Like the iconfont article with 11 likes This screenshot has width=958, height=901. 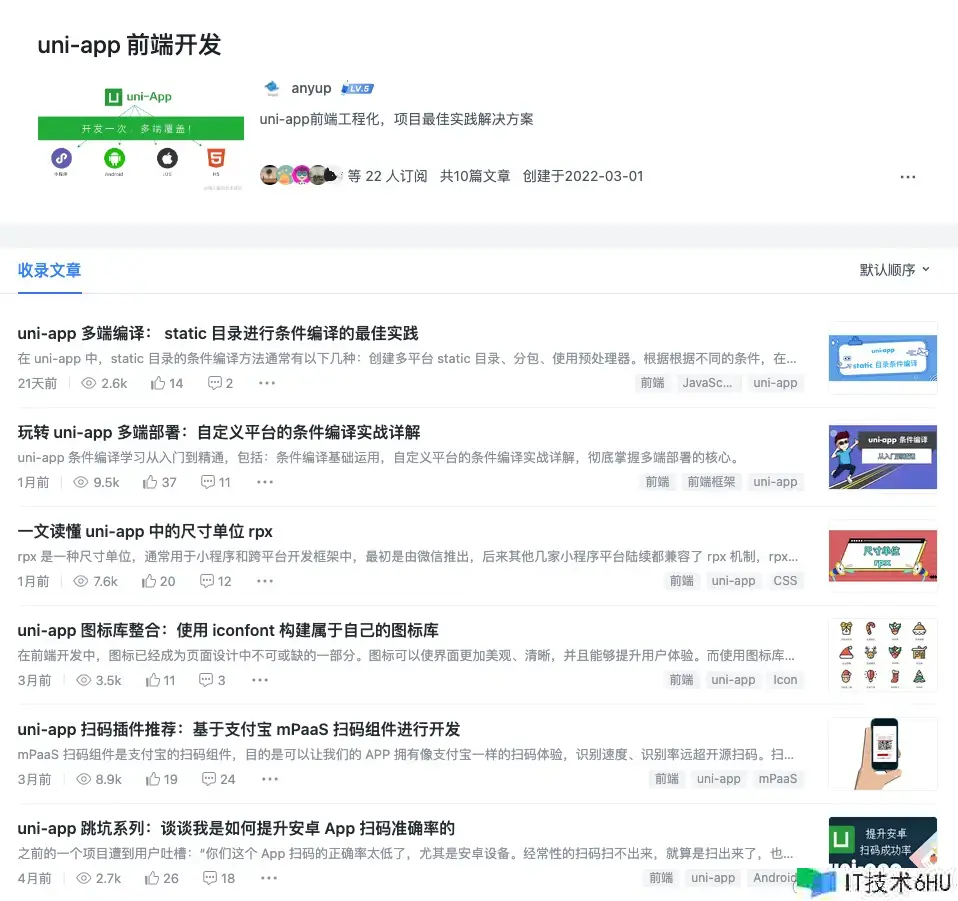tap(161, 680)
